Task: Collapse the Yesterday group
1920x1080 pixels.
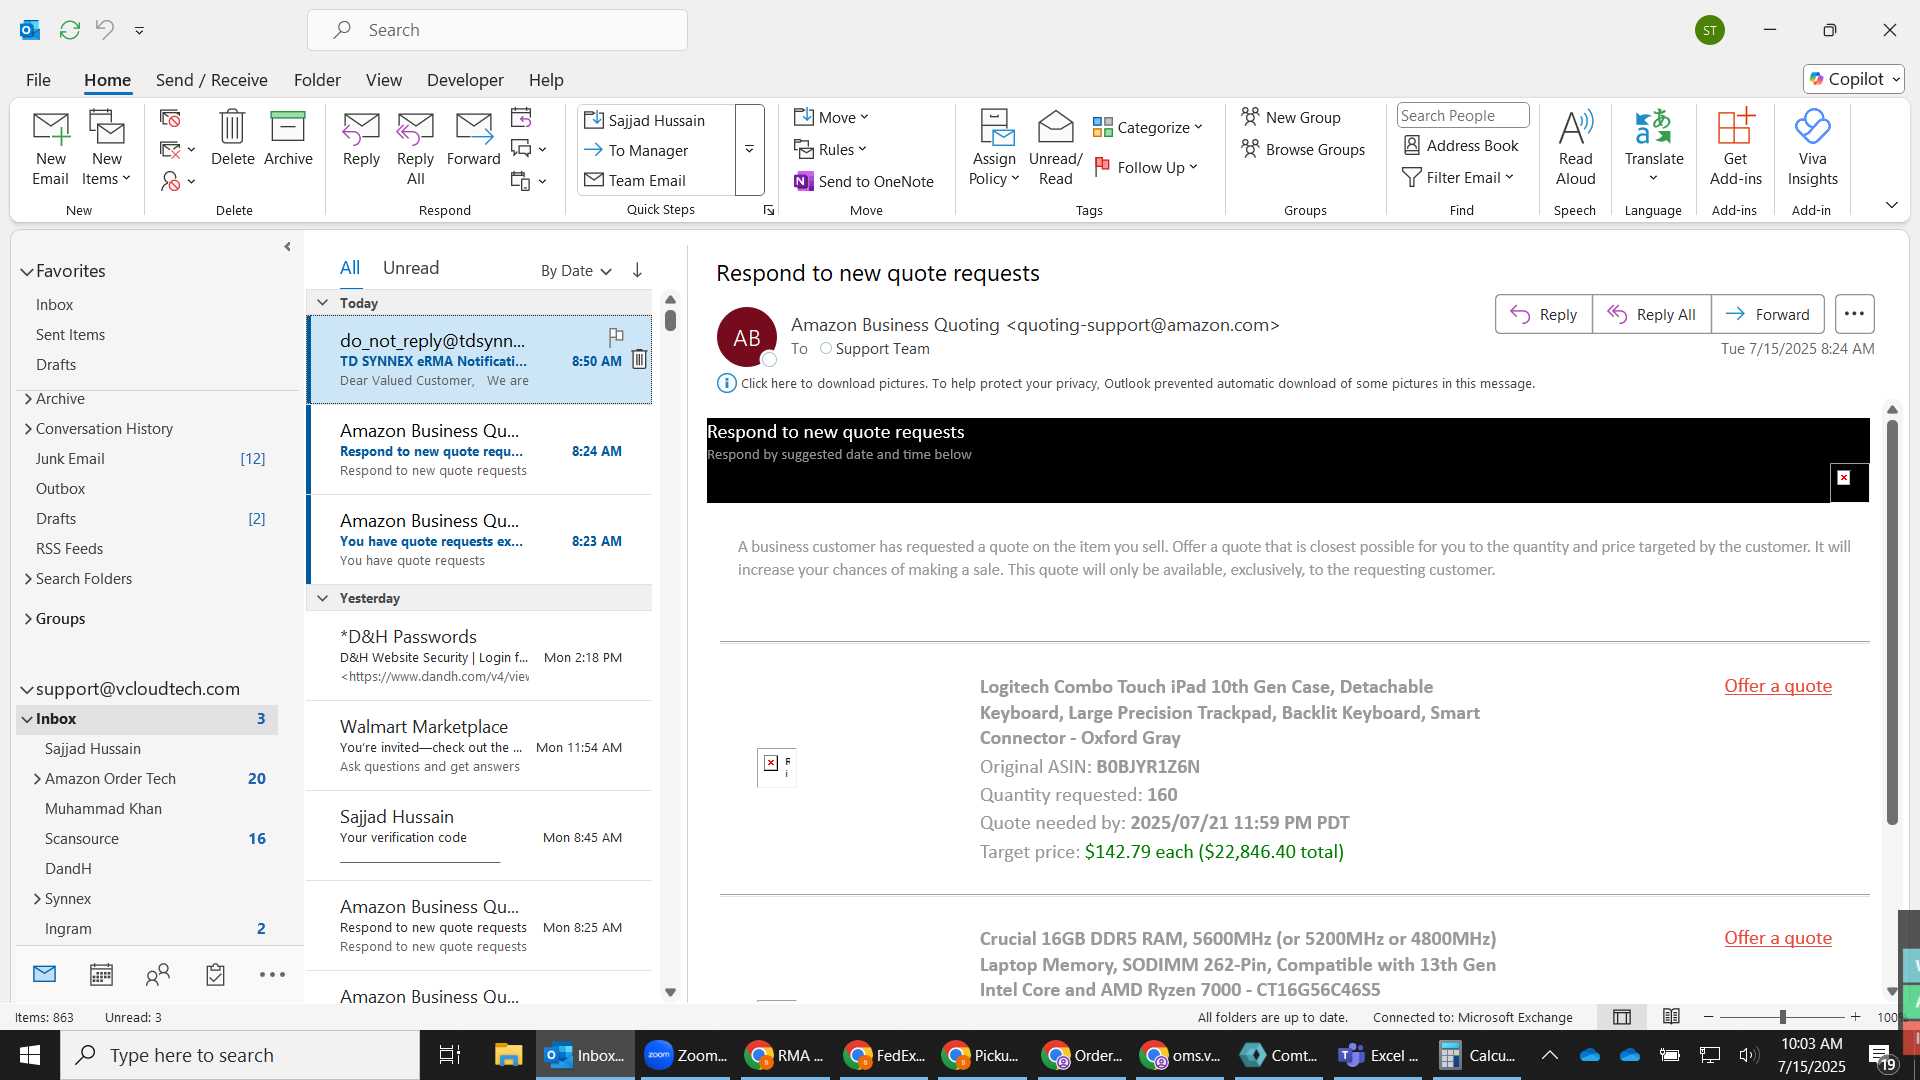Action: tap(322, 598)
